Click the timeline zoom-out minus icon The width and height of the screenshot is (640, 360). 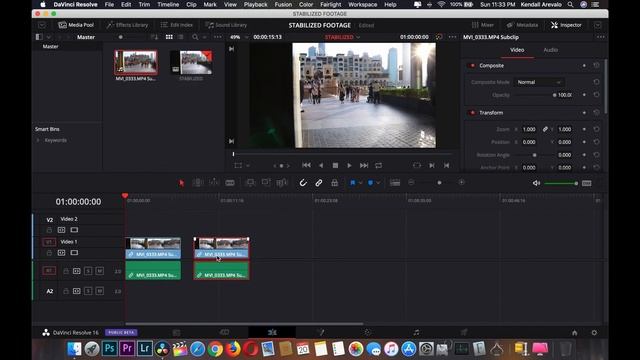411,182
